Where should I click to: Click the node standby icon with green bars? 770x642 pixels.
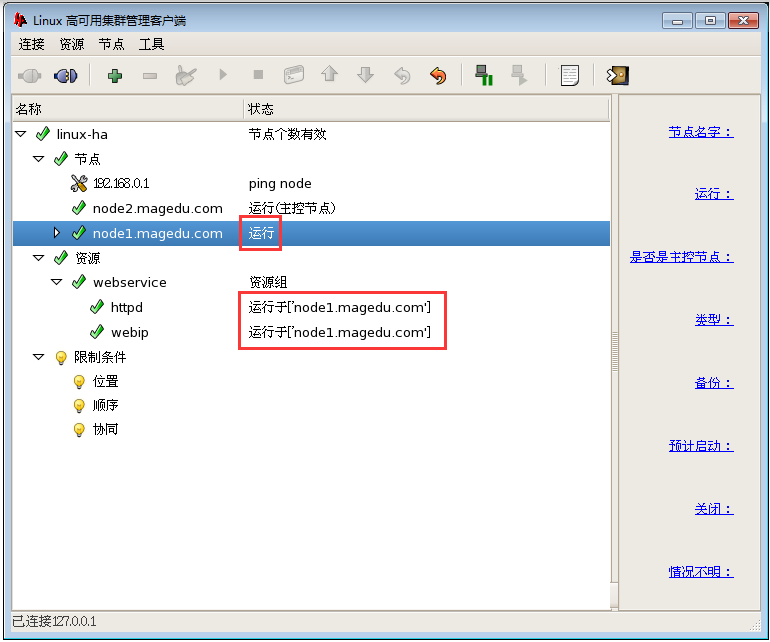coord(484,75)
